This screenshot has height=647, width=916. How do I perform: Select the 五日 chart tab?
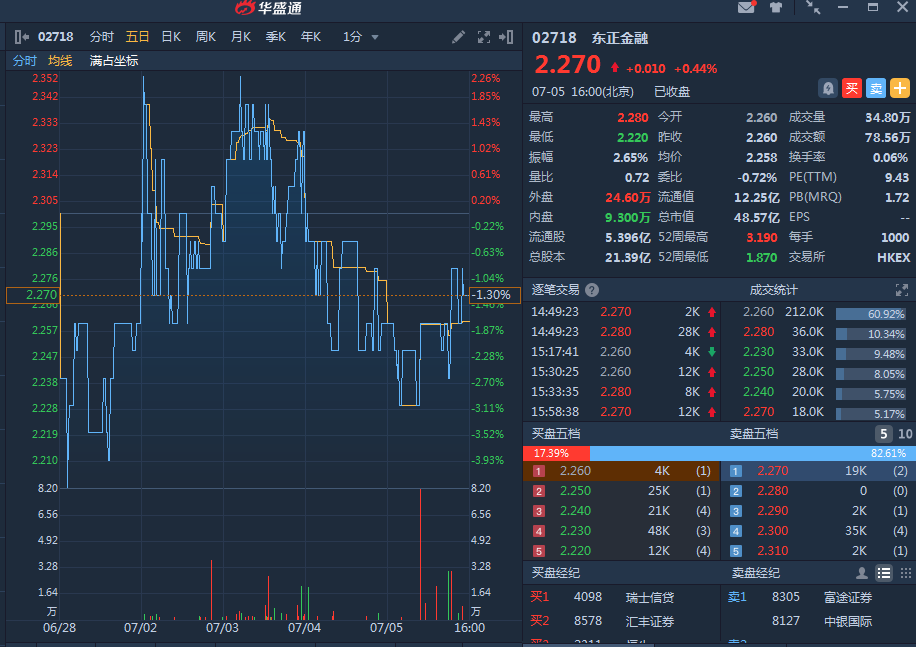point(137,37)
